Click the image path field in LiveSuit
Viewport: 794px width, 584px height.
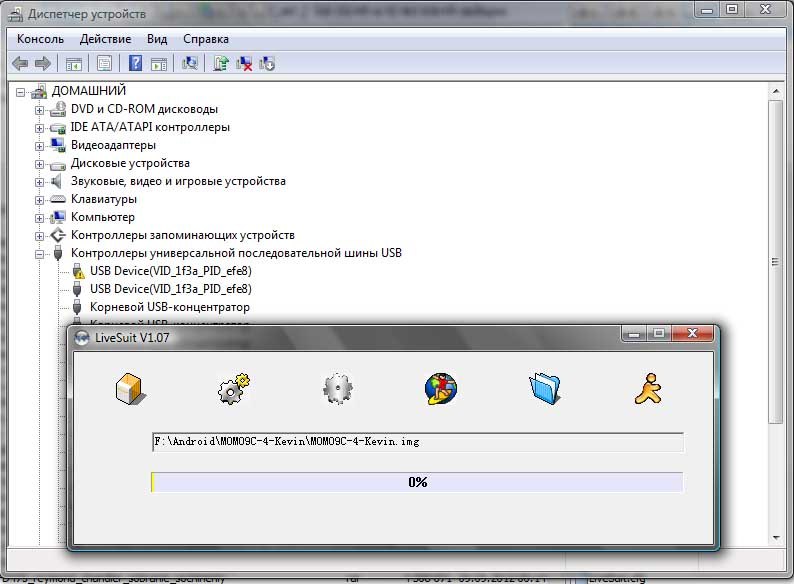tap(418, 442)
